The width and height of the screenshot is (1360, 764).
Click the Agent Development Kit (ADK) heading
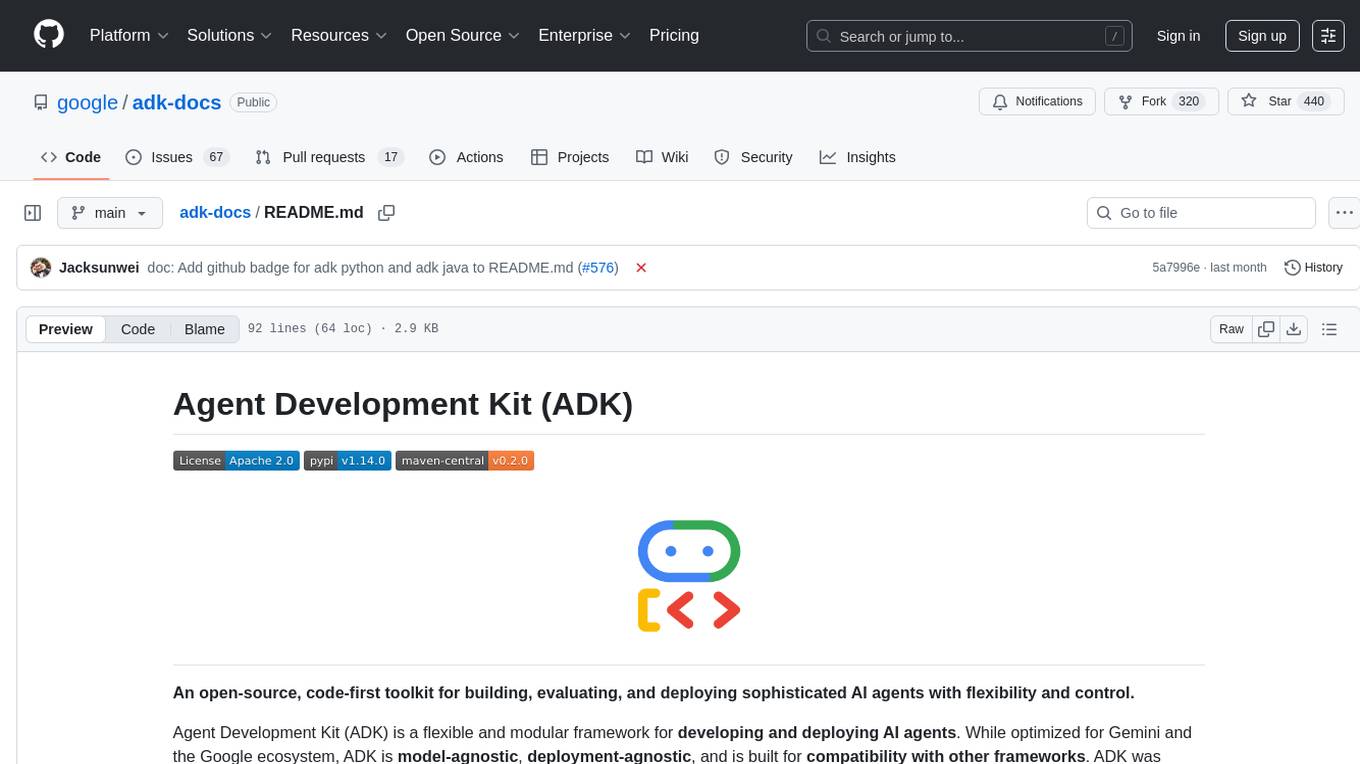tap(403, 404)
